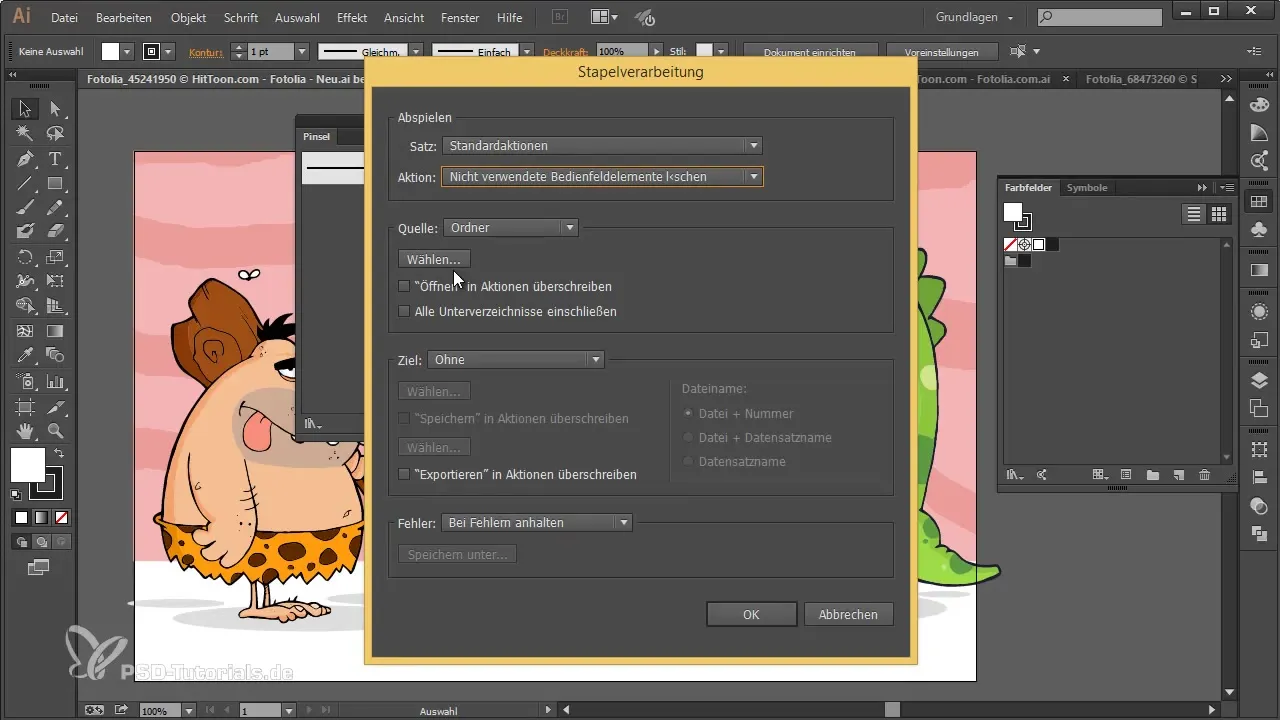Set fill to None red slash button
This screenshot has height=720, width=1280.
[x=62, y=517]
